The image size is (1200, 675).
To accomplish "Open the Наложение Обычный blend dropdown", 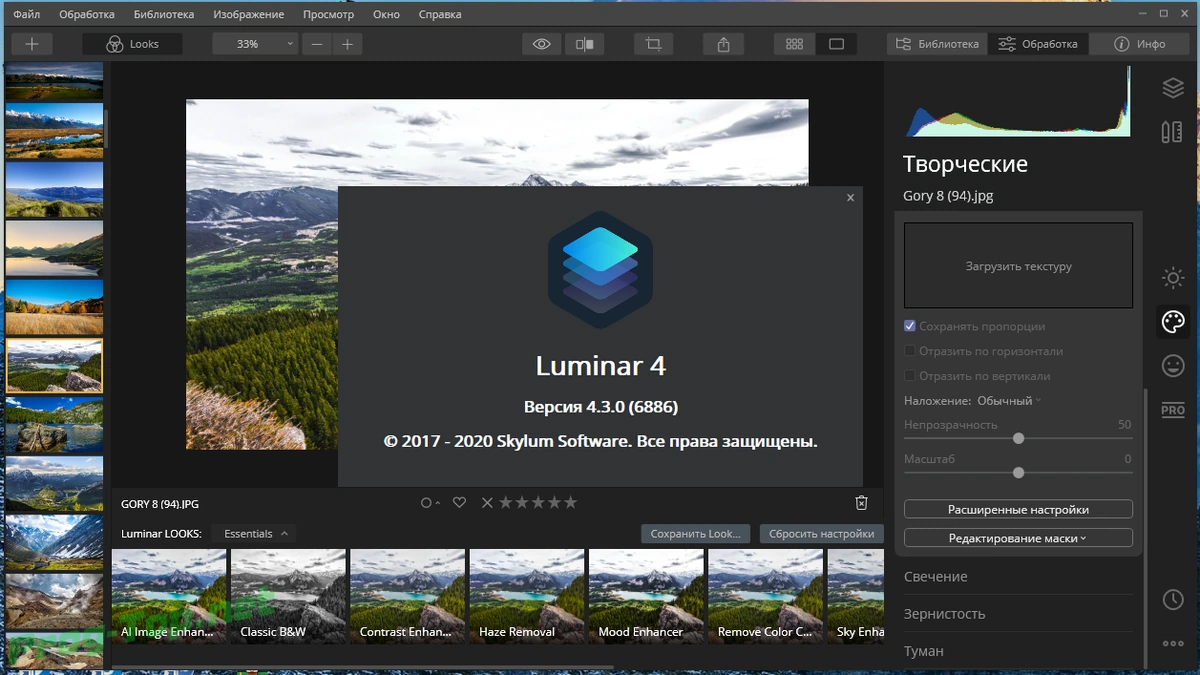I will 1009,401.
